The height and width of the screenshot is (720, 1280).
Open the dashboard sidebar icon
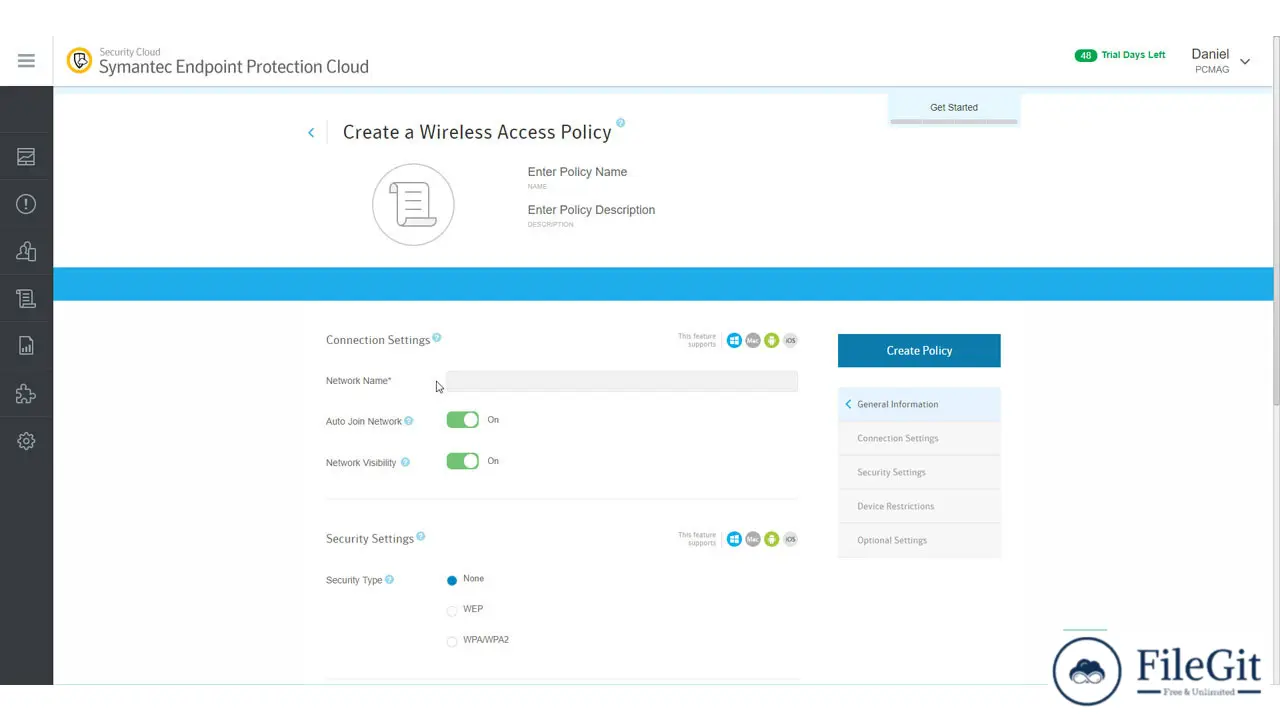[x=26, y=157]
